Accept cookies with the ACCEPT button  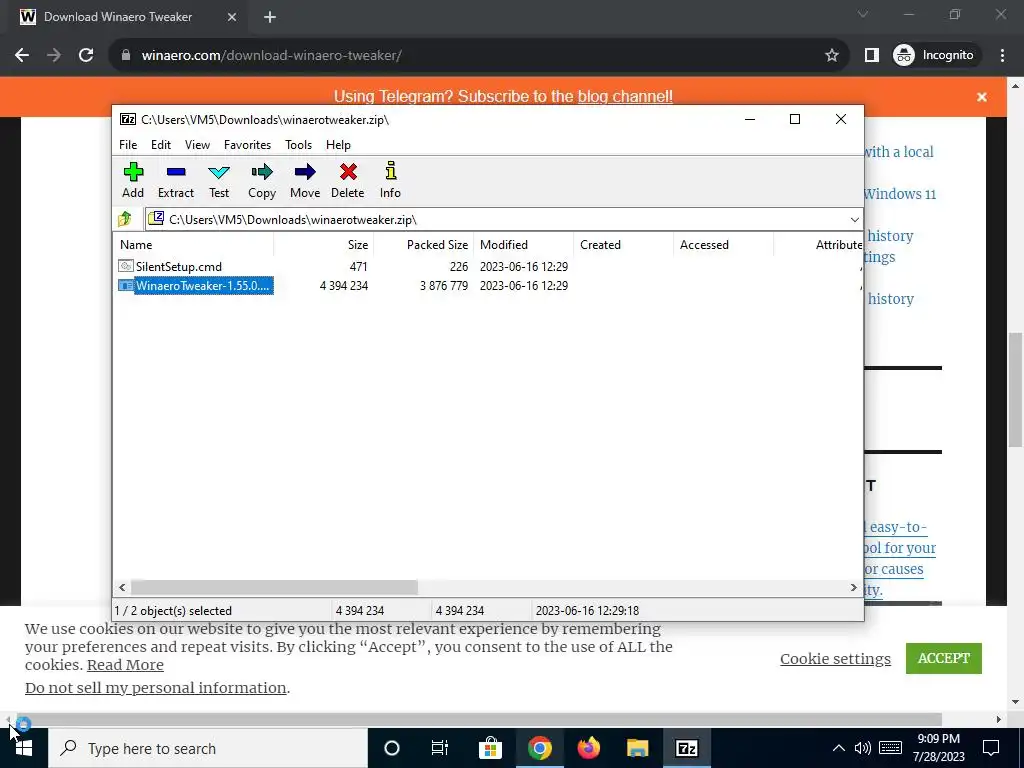[943, 658]
